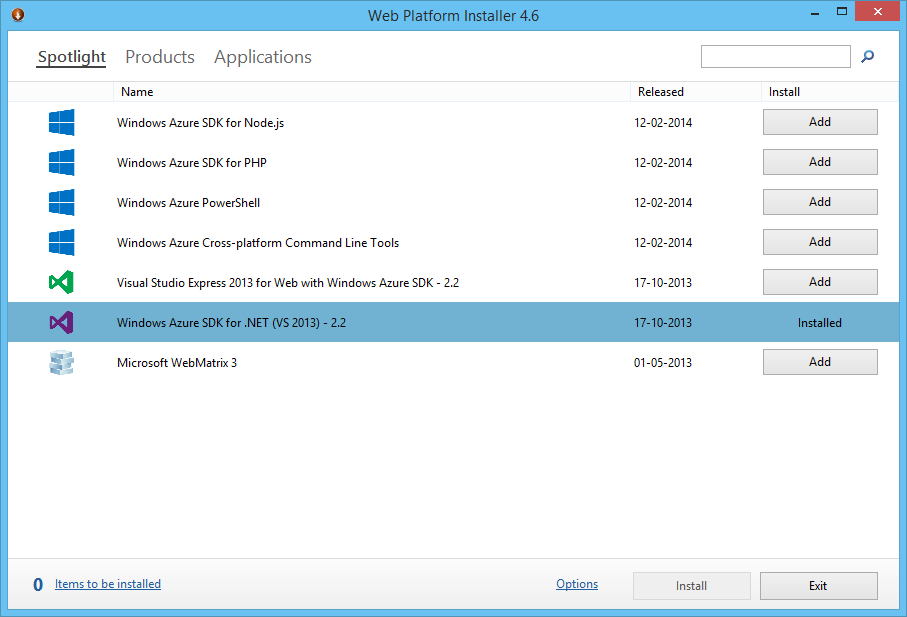The image size is (907, 617).
Task: Click the purple Visual Studio icon for Azure SDK .NET
Action: pos(61,322)
